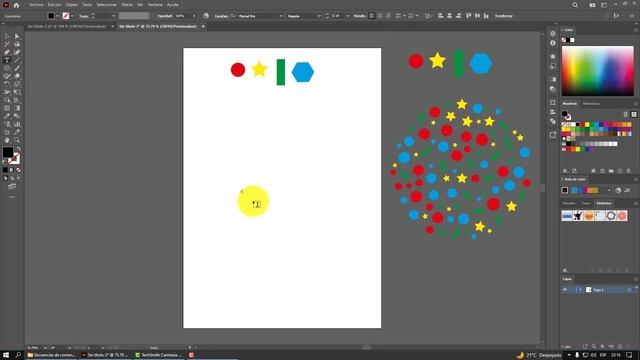Select the Lasso tool

pos(17,44)
